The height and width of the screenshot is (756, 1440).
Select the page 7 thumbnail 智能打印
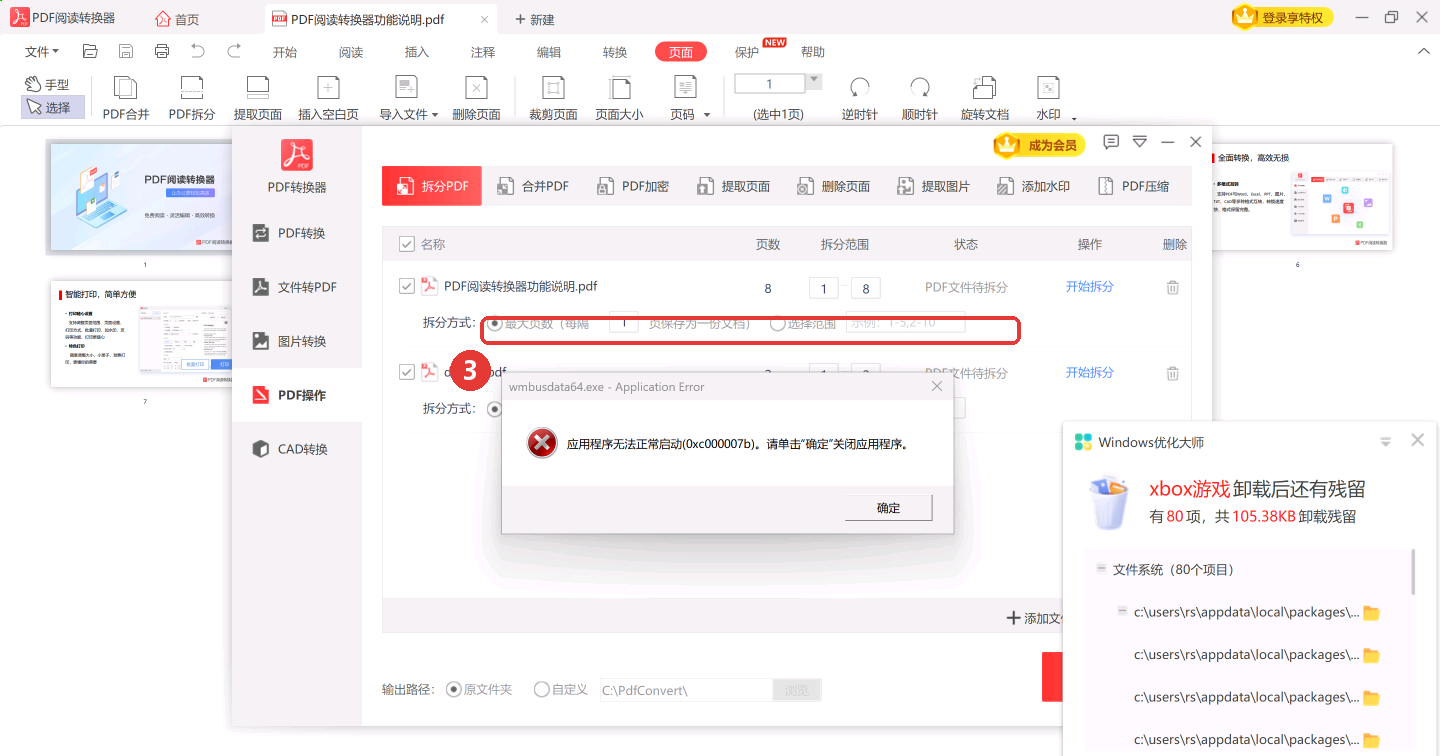point(141,333)
